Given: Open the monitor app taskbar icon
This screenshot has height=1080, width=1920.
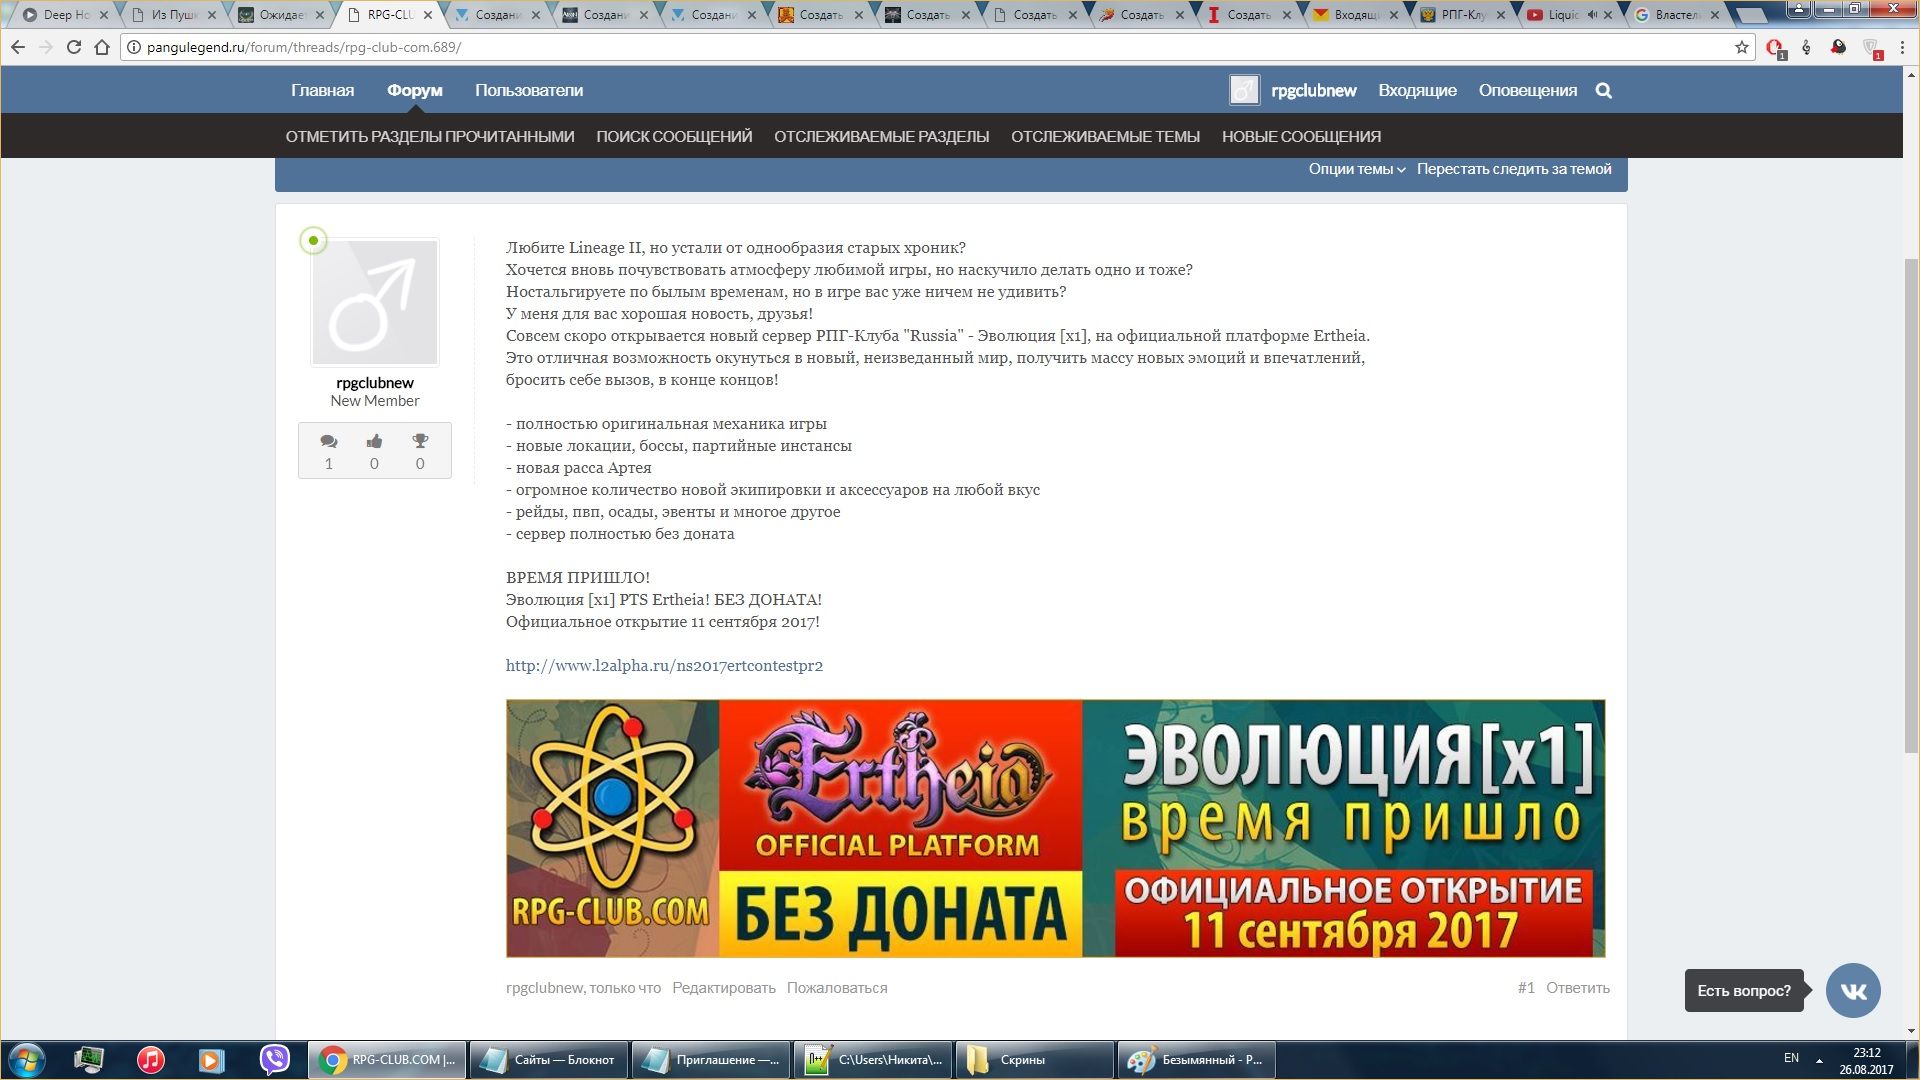Looking at the screenshot, I should coord(89,1060).
